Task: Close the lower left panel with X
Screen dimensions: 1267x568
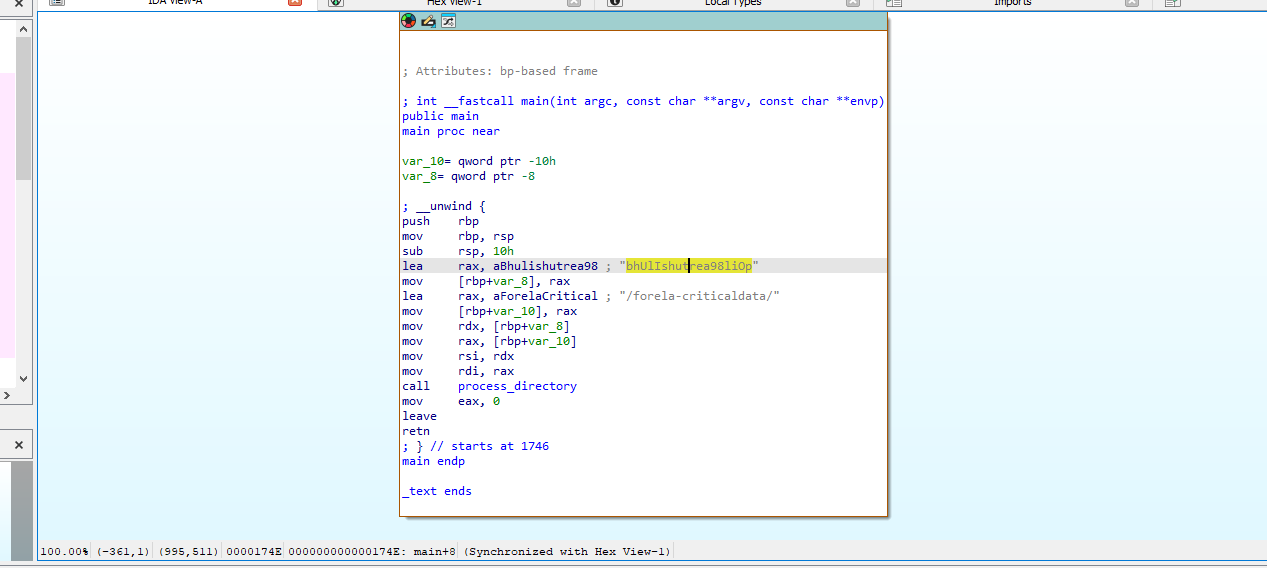Action: (x=19, y=445)
